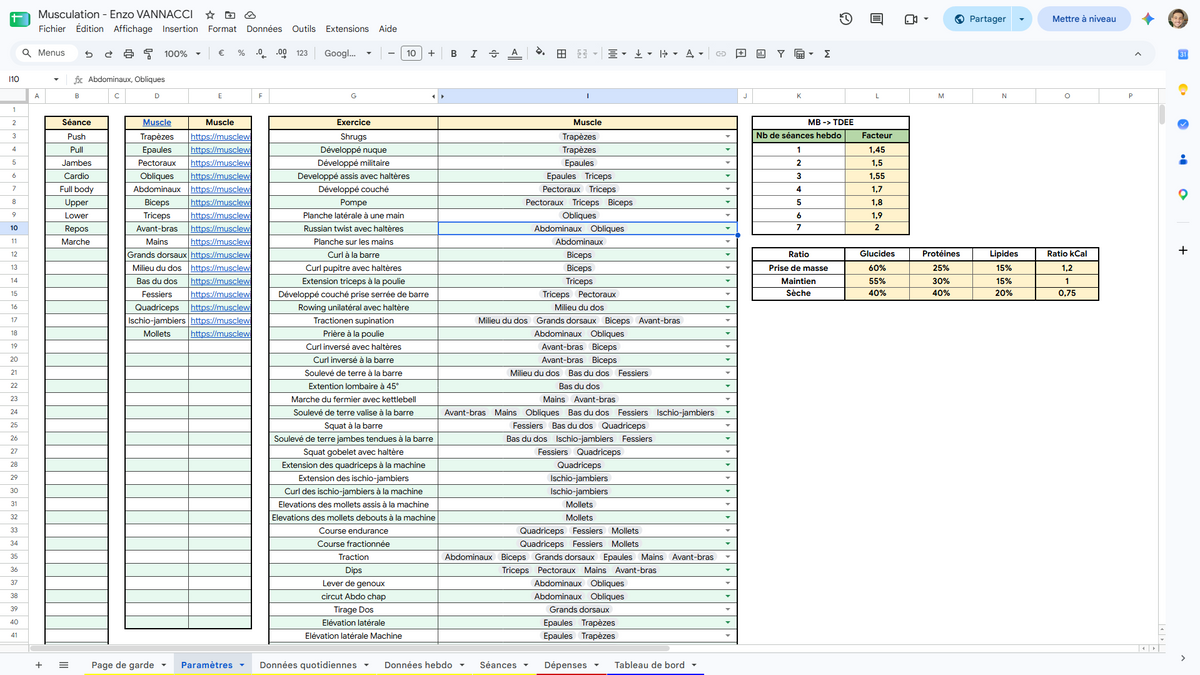Open the dropdown arrow of cell Abdominaux Obliques for Russian twist

[x=728, y=229]
